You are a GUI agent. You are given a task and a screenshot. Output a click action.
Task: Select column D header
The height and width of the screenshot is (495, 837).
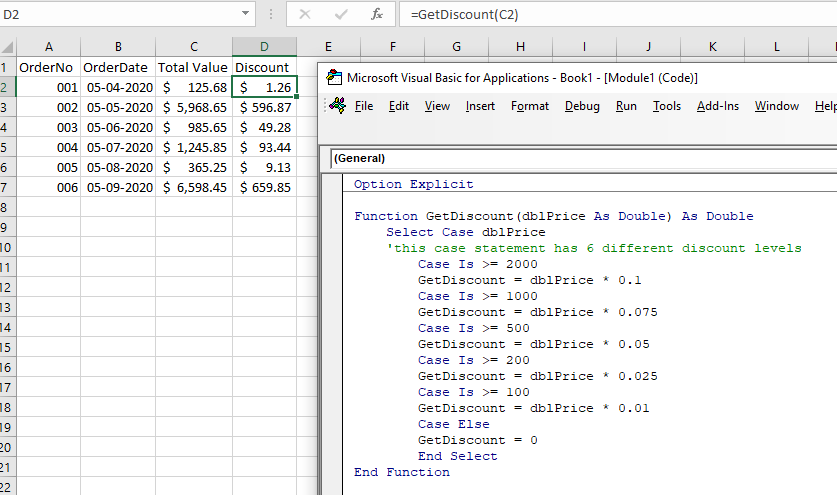coord(264,47)
